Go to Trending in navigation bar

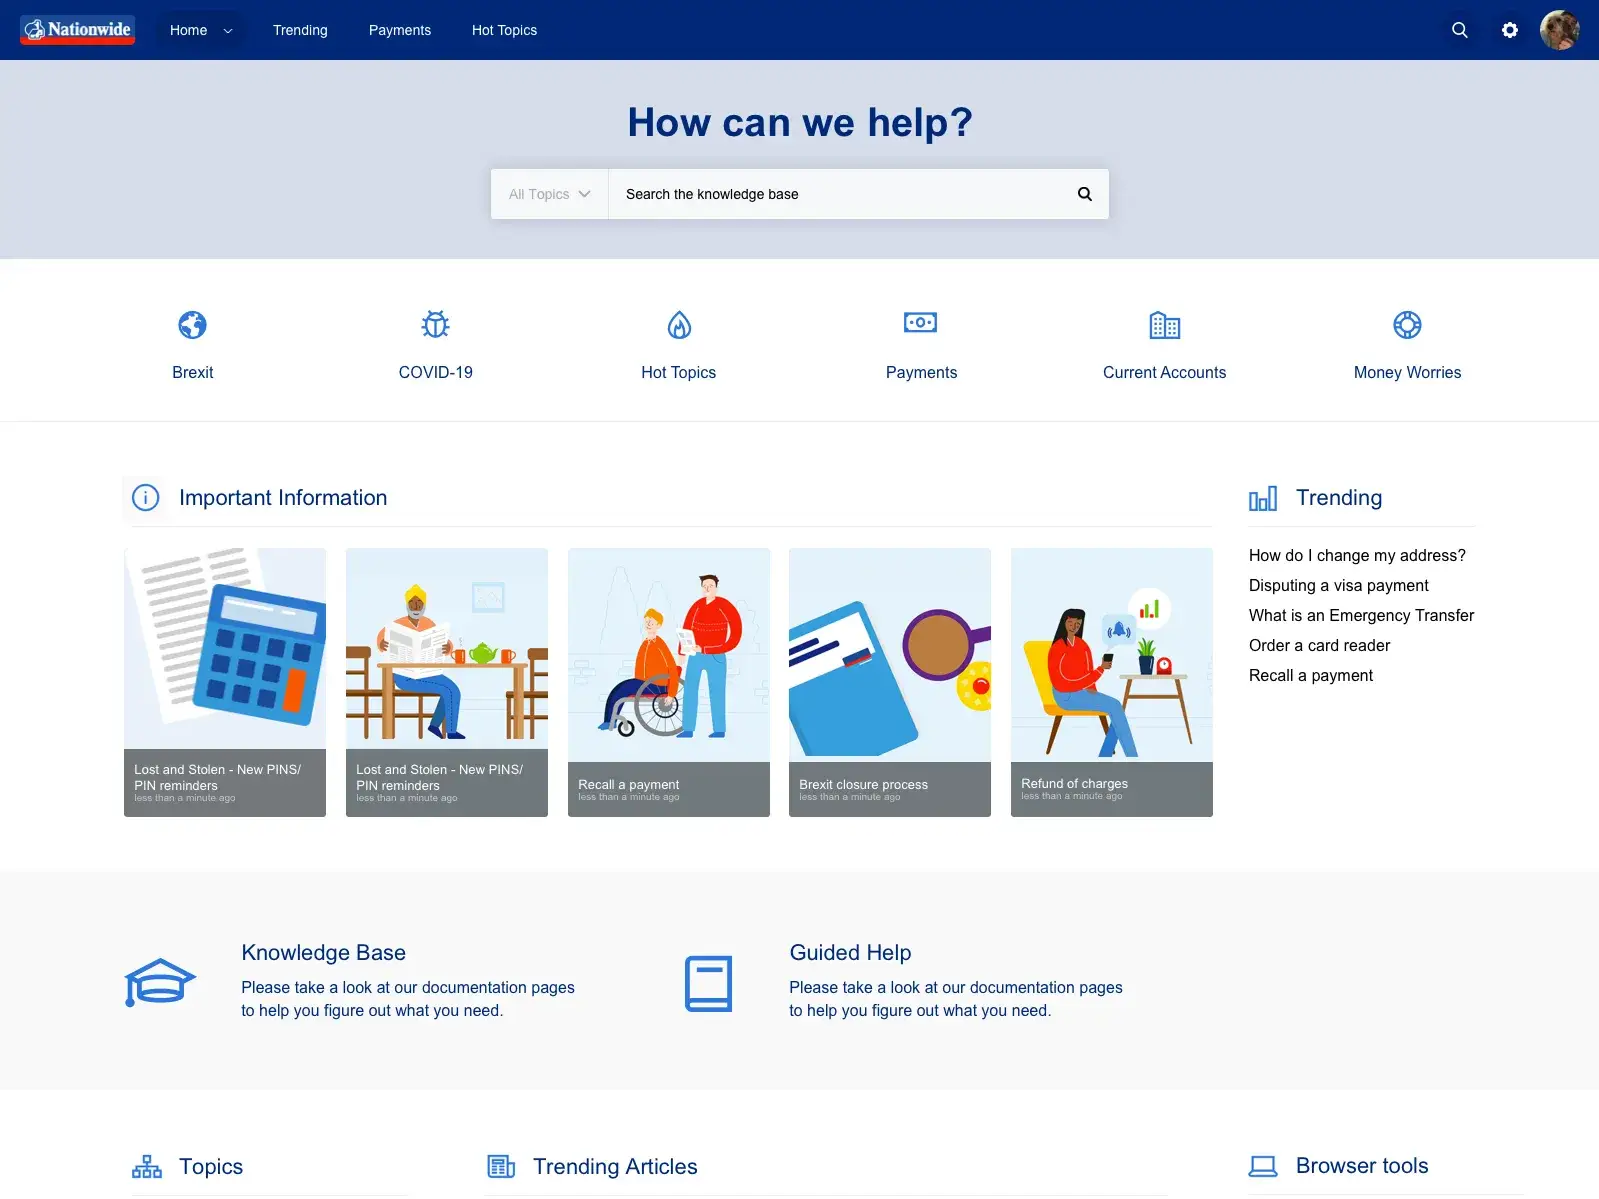click(x=300, y=30)
